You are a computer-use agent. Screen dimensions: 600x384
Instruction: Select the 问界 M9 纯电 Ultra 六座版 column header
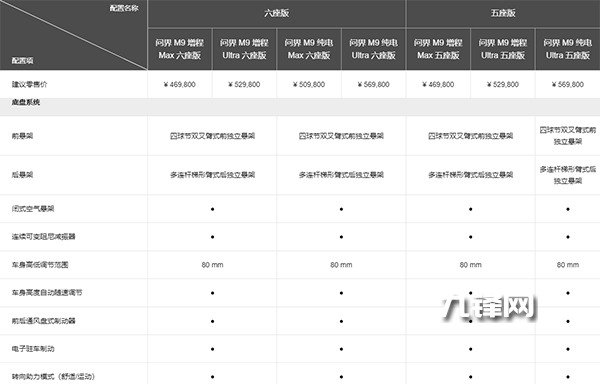click(x=373, y=49)
